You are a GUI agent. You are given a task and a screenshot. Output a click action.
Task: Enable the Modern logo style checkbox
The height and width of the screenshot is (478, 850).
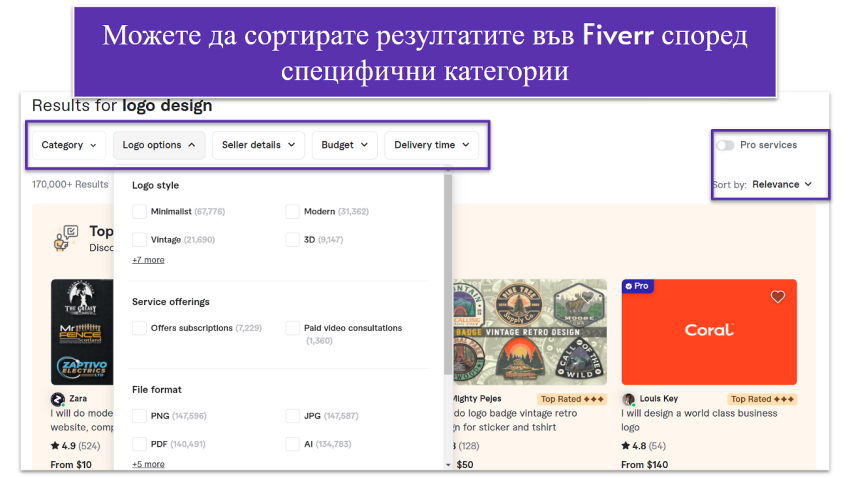click(293, 211)
